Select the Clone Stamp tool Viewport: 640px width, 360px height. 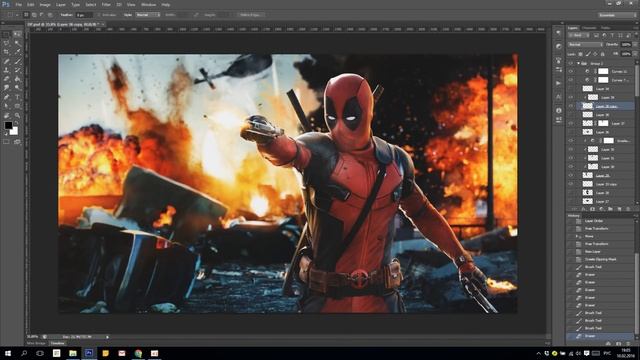tap(7, 70)
